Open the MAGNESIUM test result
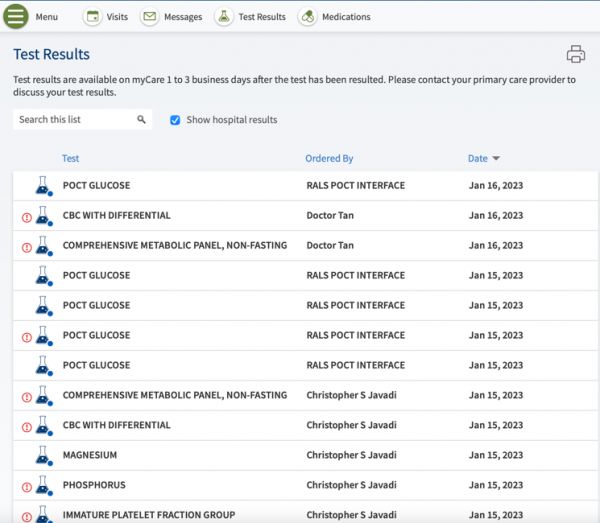The image size is (600, 523). [90, 455]
